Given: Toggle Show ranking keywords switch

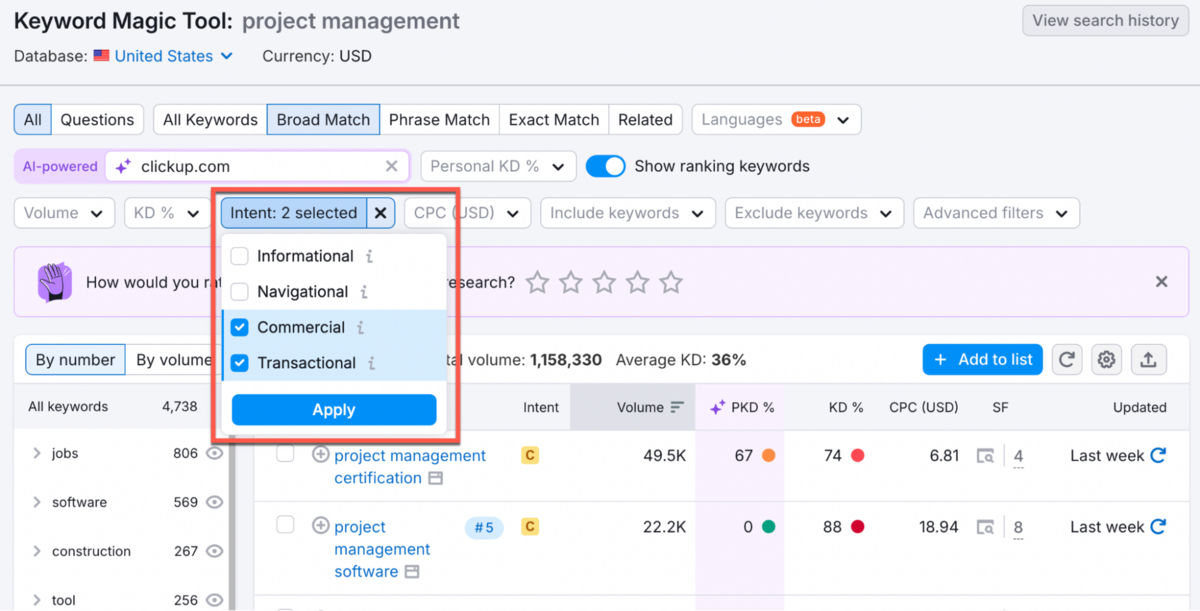Looking at the screenshot, I should click(605, 166).
